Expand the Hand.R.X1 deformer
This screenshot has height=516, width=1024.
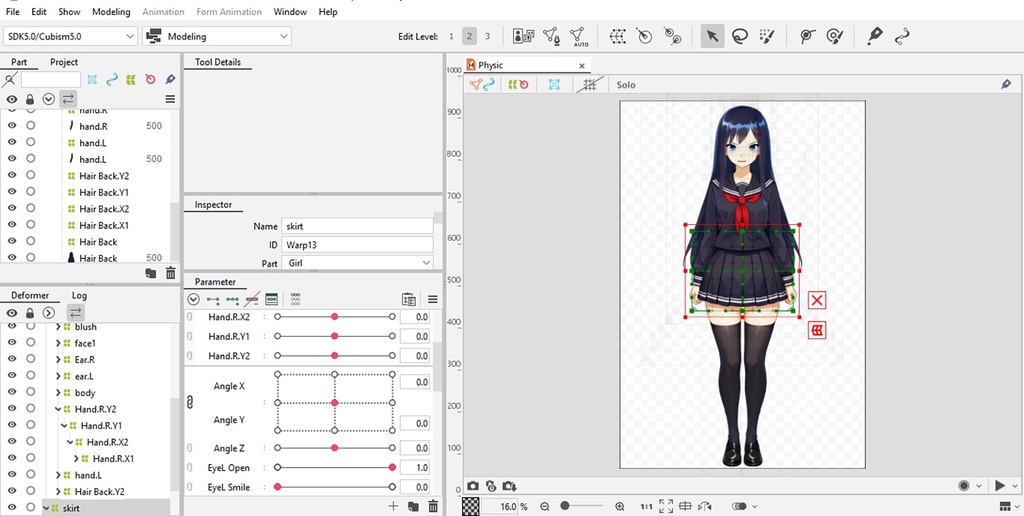76,459
